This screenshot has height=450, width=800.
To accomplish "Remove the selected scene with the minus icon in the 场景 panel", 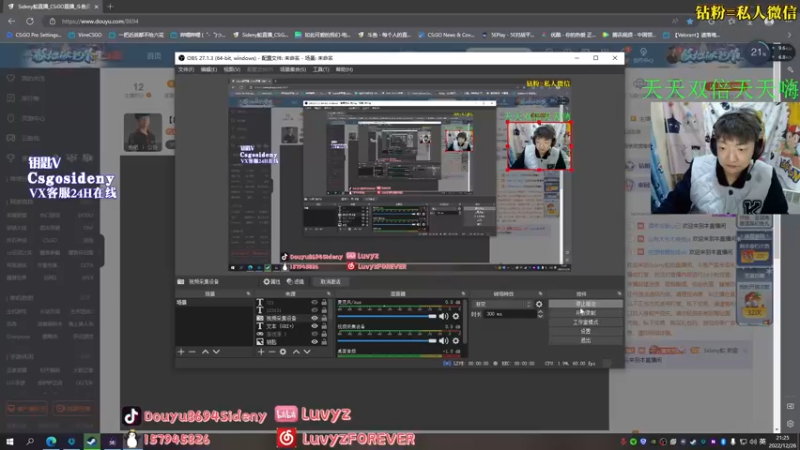I will coord(192,352).
